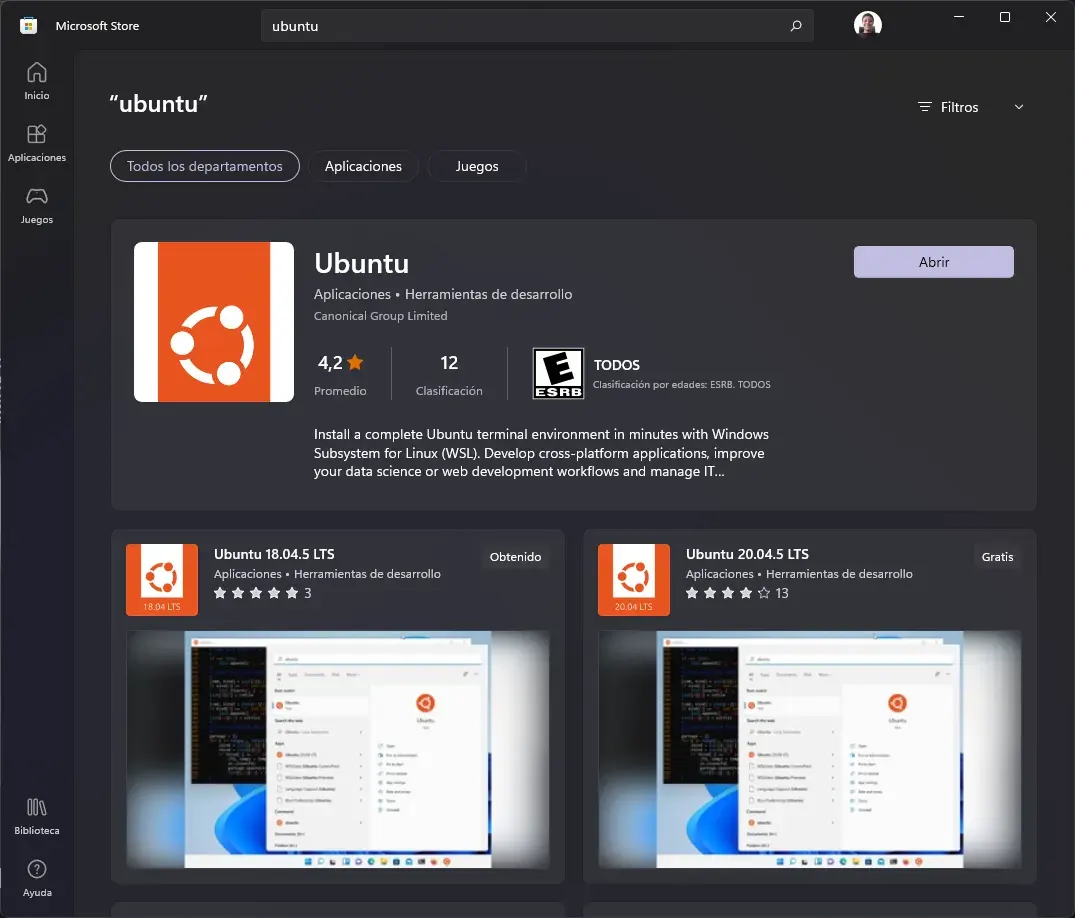Go to Inicio in the sidebar

coord(37,81)
